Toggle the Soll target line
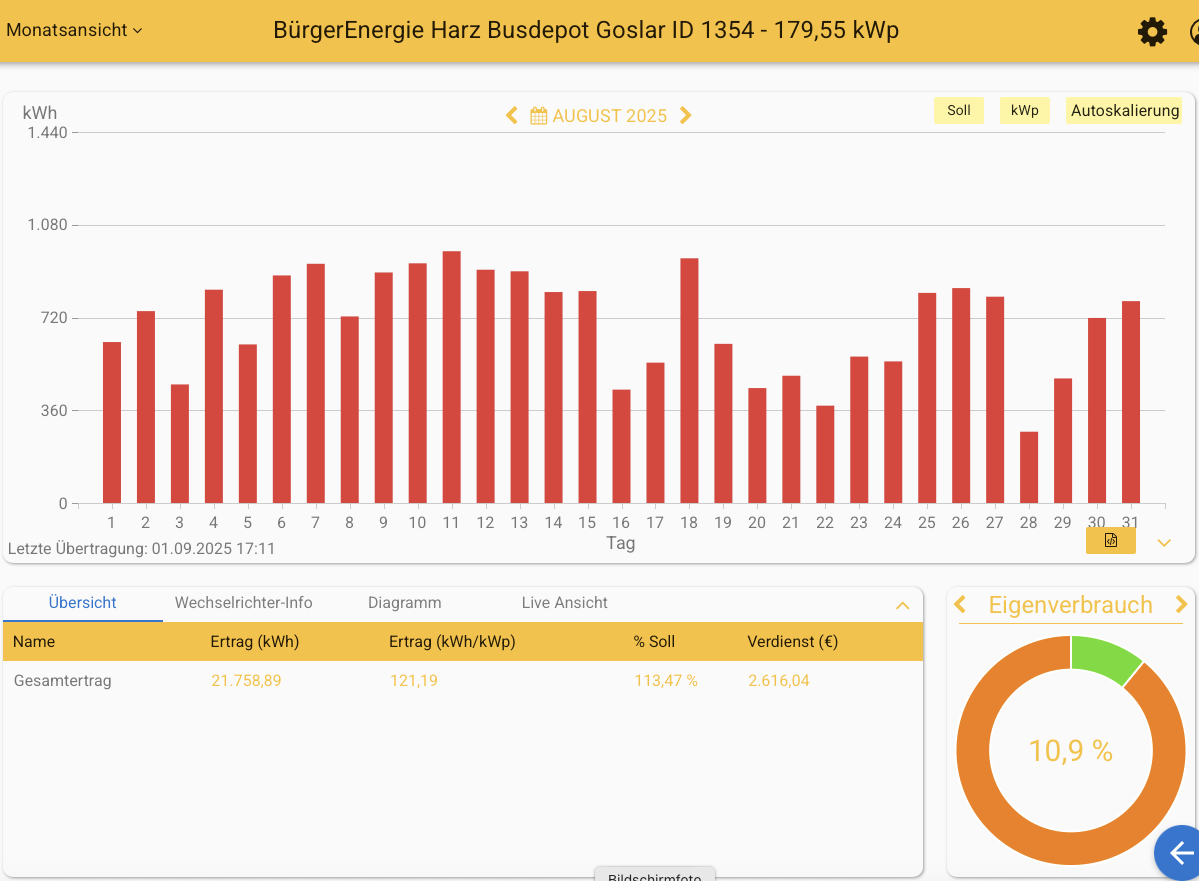Image resolution: width=1199 pixels, height=881 pixels. [958, 111]
